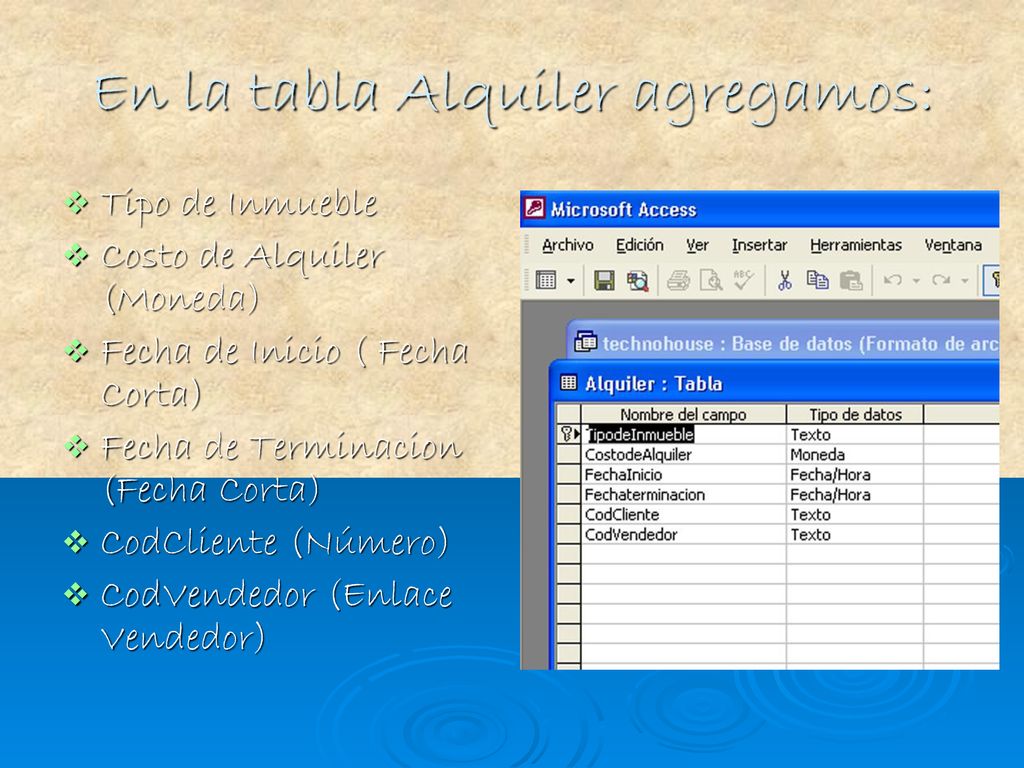Click the row selector of CodVendedor

coord(569,534)
